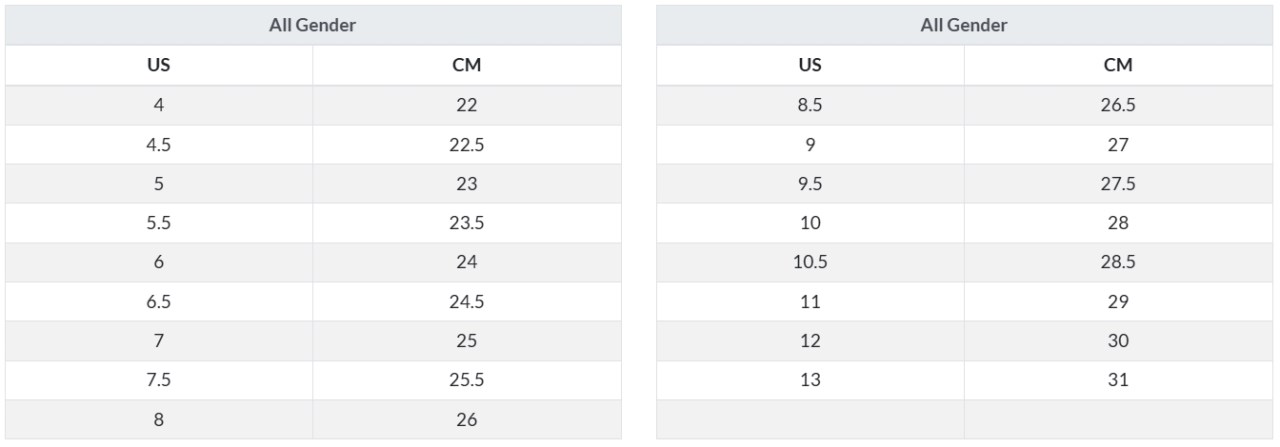Select US size 8.5 cell
This screenshot has height=447, width=1280.
pos(811,105)
